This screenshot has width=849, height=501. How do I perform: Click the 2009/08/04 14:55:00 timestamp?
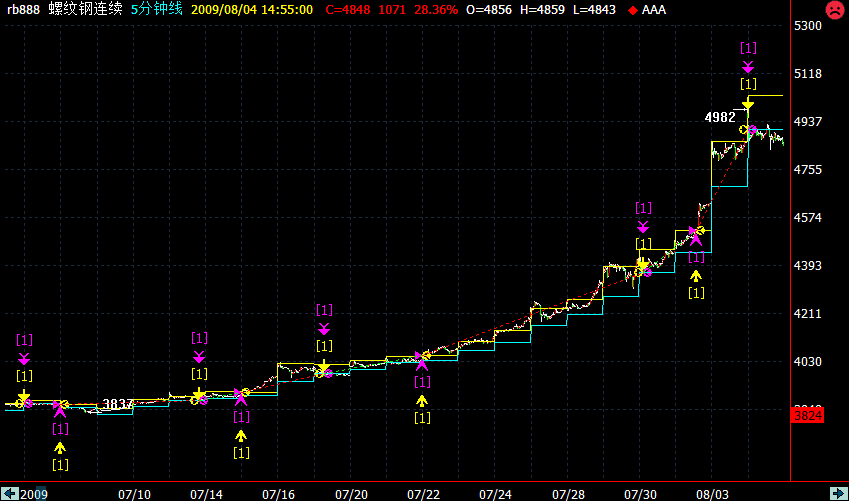tap(251, 10)
